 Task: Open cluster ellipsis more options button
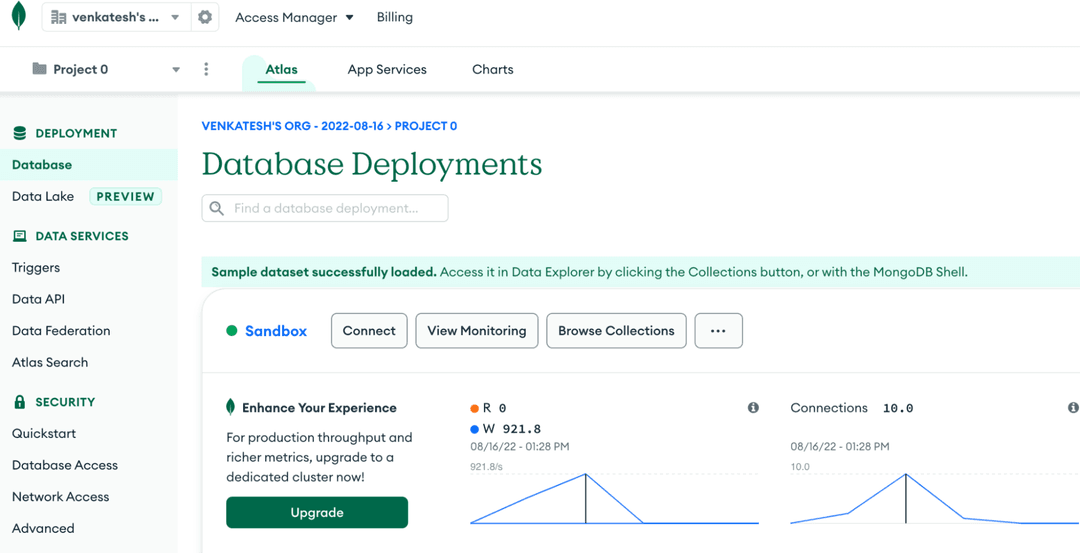718,331
